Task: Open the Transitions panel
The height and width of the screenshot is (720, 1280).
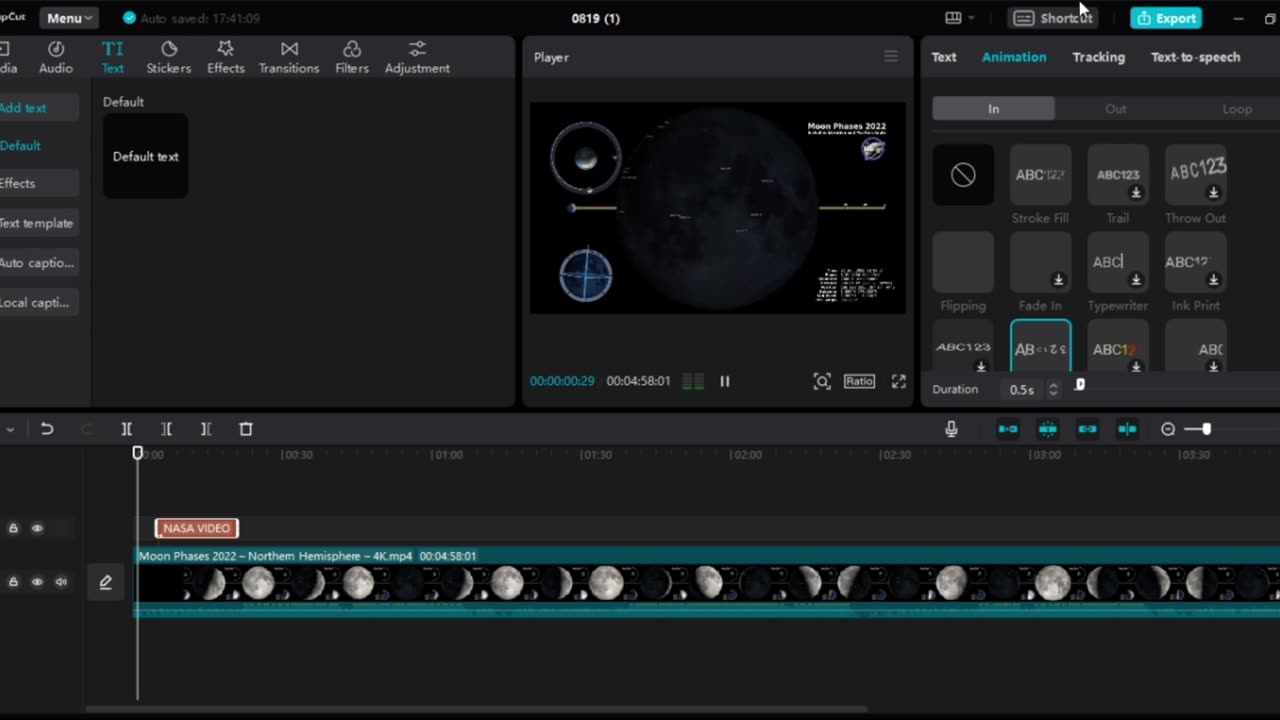Action: [x=289, y=58]
